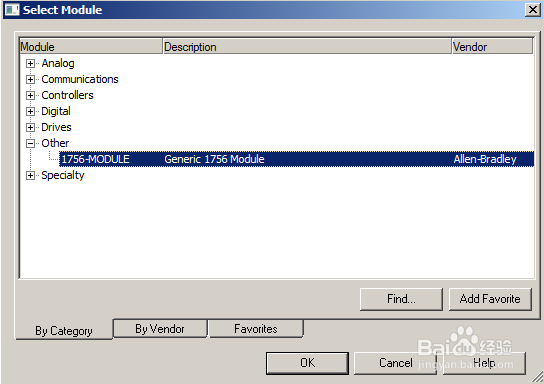The width and height of the screenshot is (544, 384).
Task: Select the Digital tree label
Action: (x=56, y=111)
